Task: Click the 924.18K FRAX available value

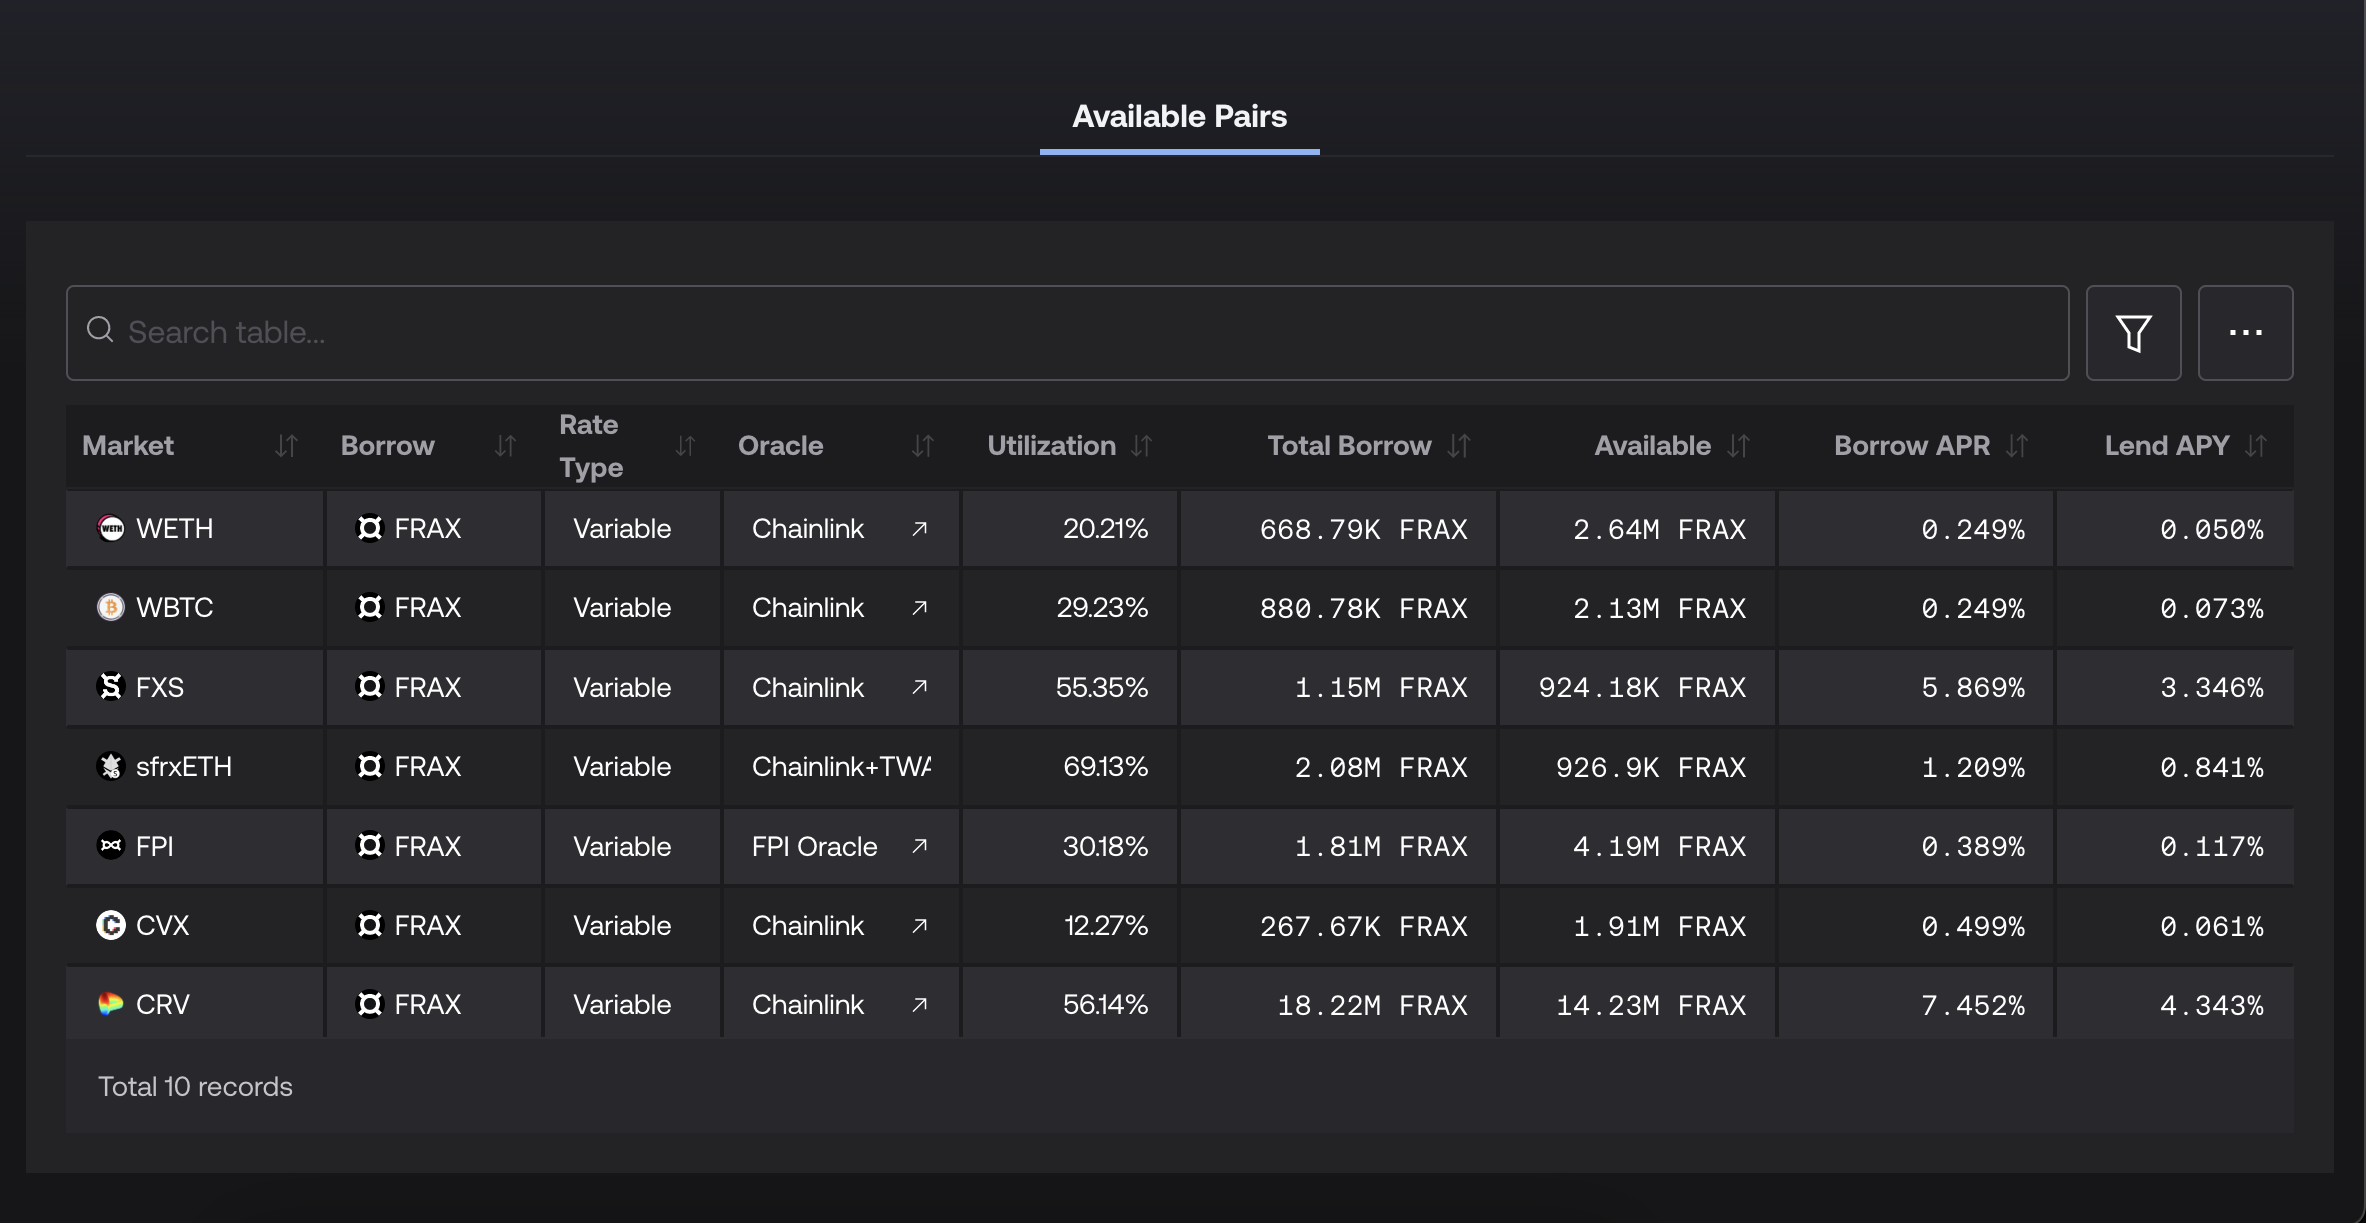Action: point(1642,688)
